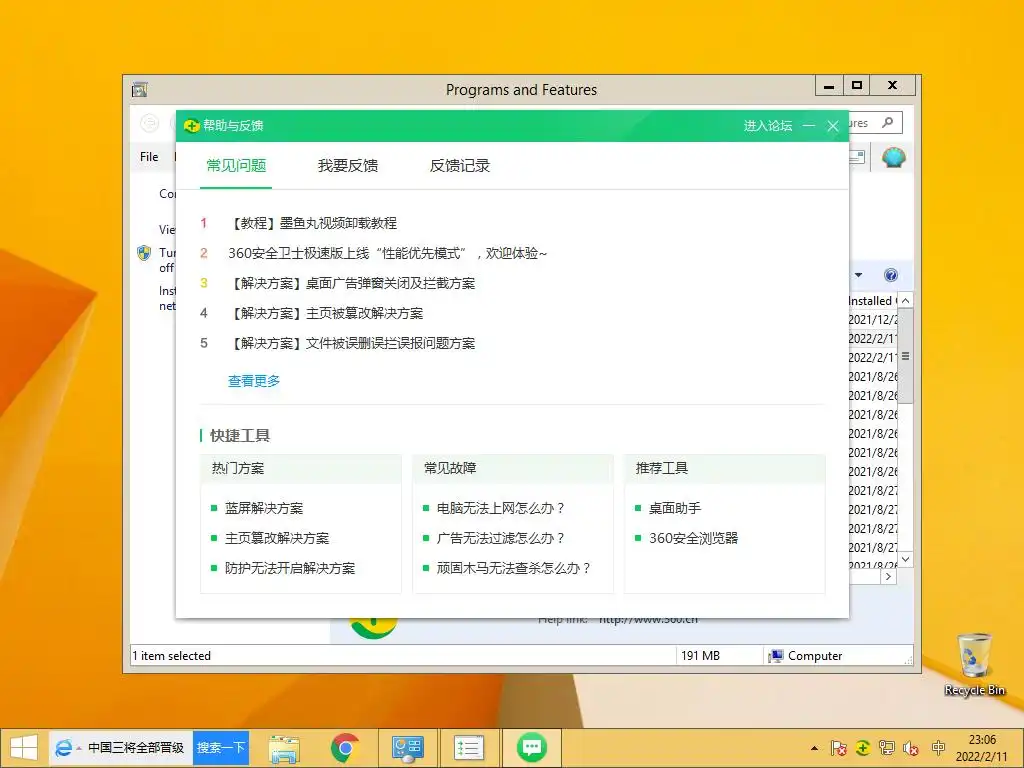The width and height of the screenshot is (1024, 768).
Task: Open 主页被篡改解决方案 article
Action: pyautogui.click(x=325, y=313)
